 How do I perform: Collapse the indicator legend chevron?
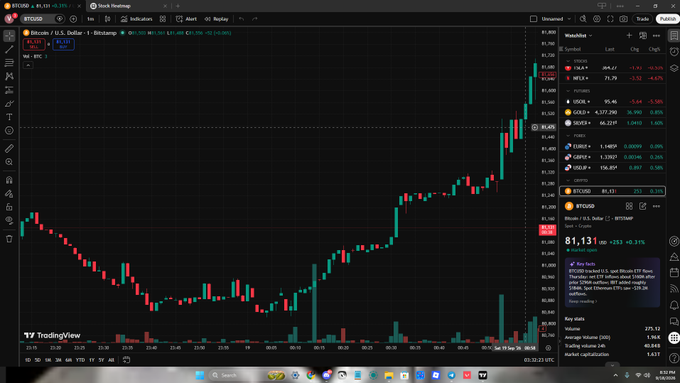click(x=28, y=65)
